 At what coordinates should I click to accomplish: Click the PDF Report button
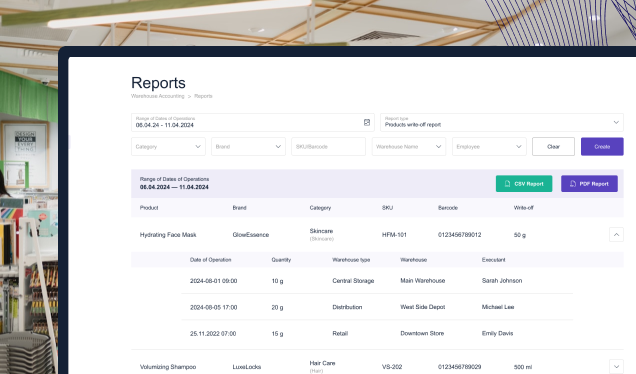click(589, 184)
